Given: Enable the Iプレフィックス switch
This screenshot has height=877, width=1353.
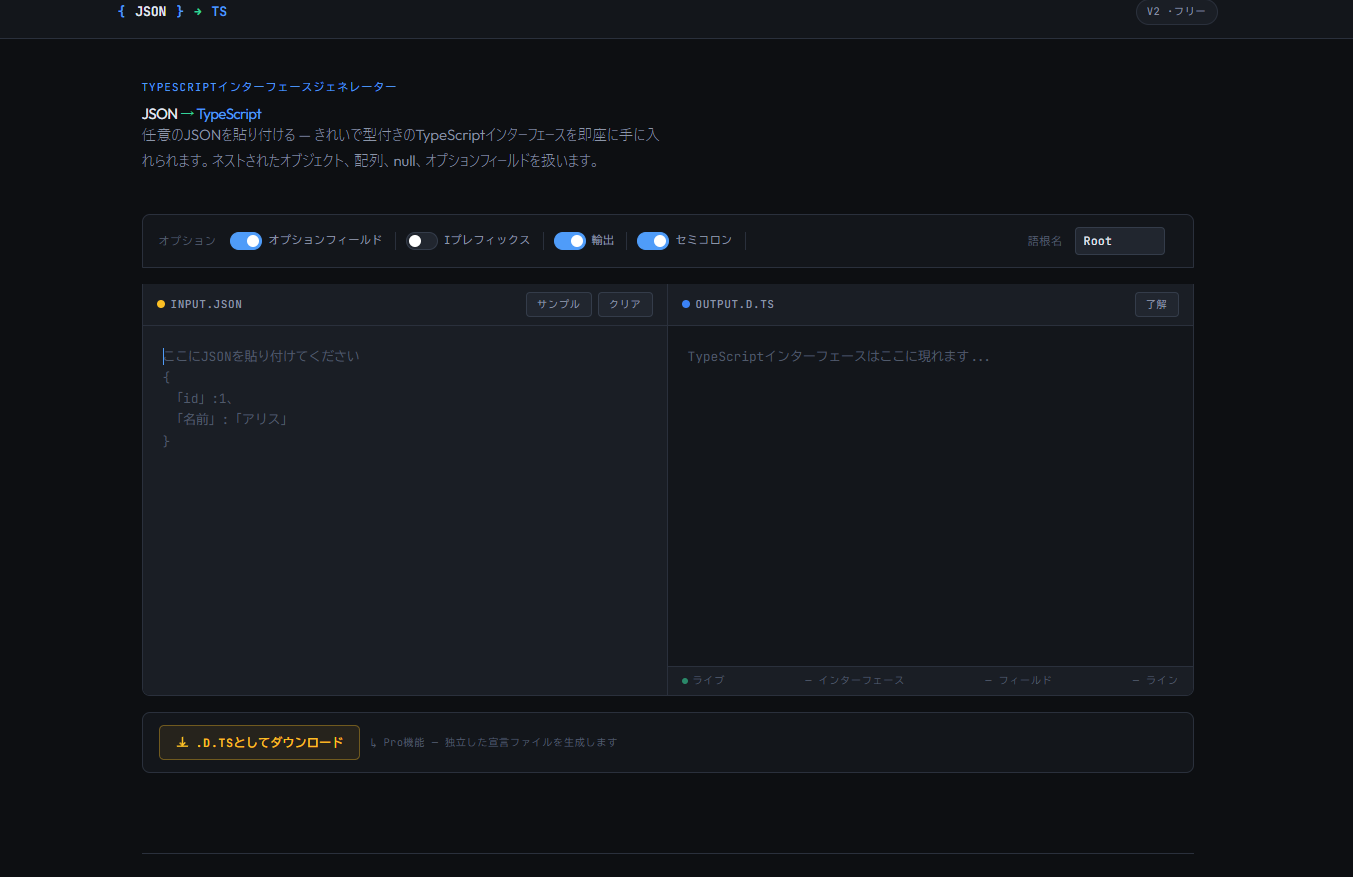Looking at the screenshot, I should (422, 241).
